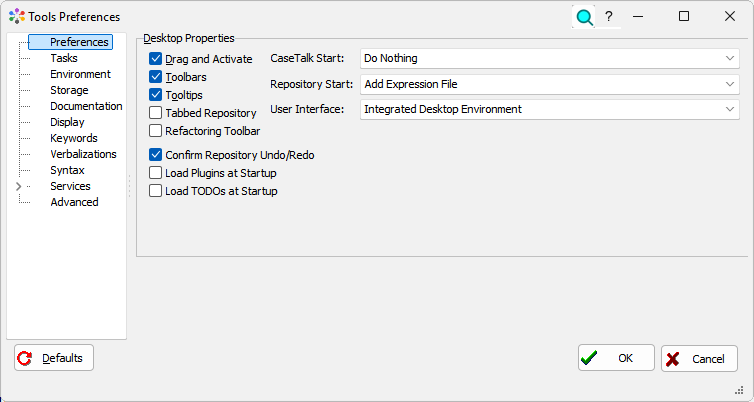Go to the Storage preferences section

[x=69, y=90]
